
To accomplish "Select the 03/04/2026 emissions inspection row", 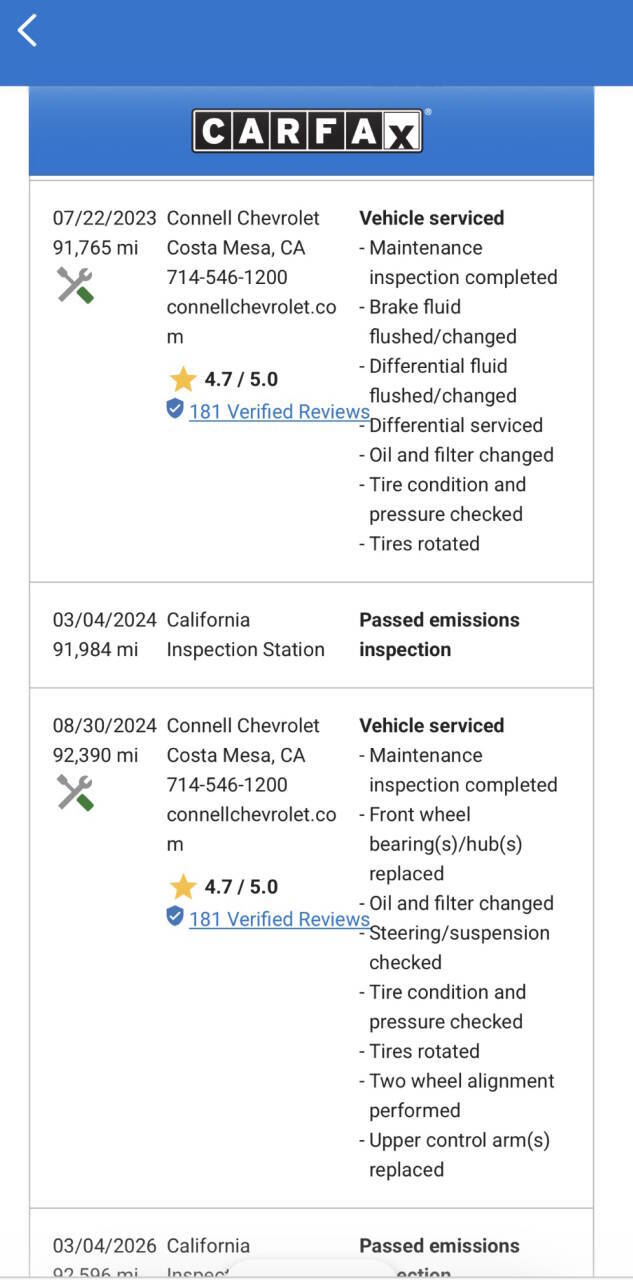I will [311, 1244].
